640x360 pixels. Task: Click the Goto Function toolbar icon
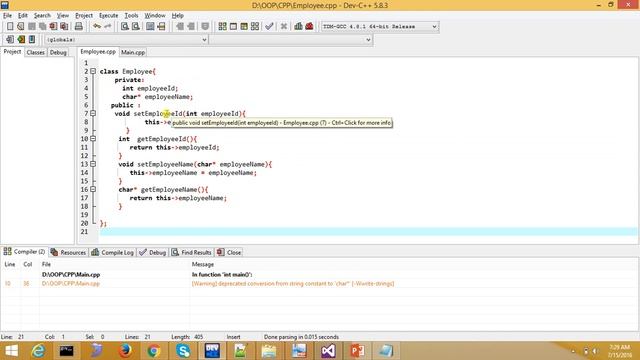[150, 26]
